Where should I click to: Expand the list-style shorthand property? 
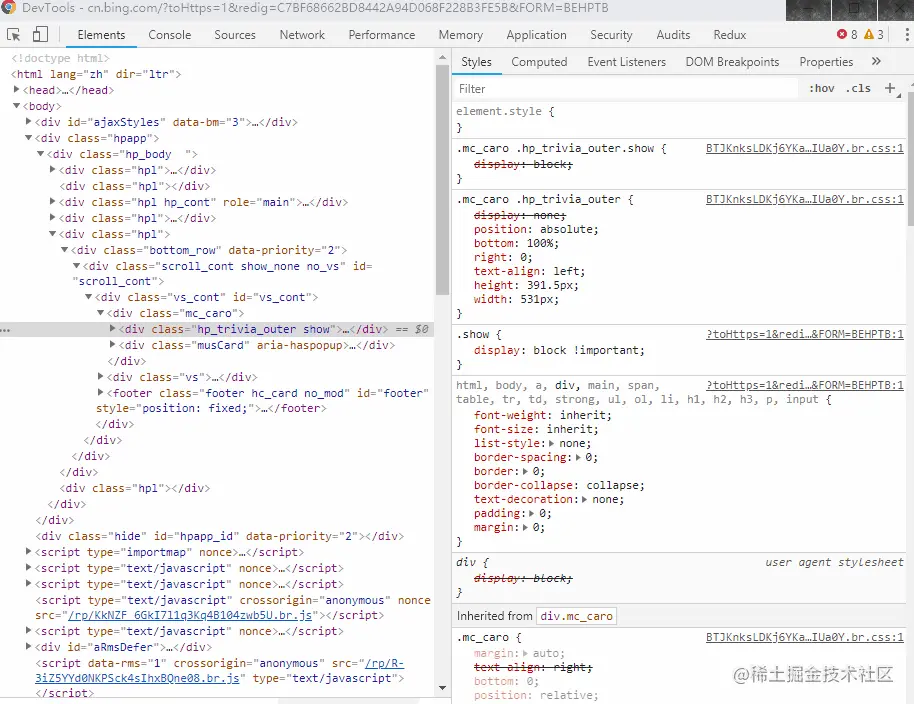(551, 443)
